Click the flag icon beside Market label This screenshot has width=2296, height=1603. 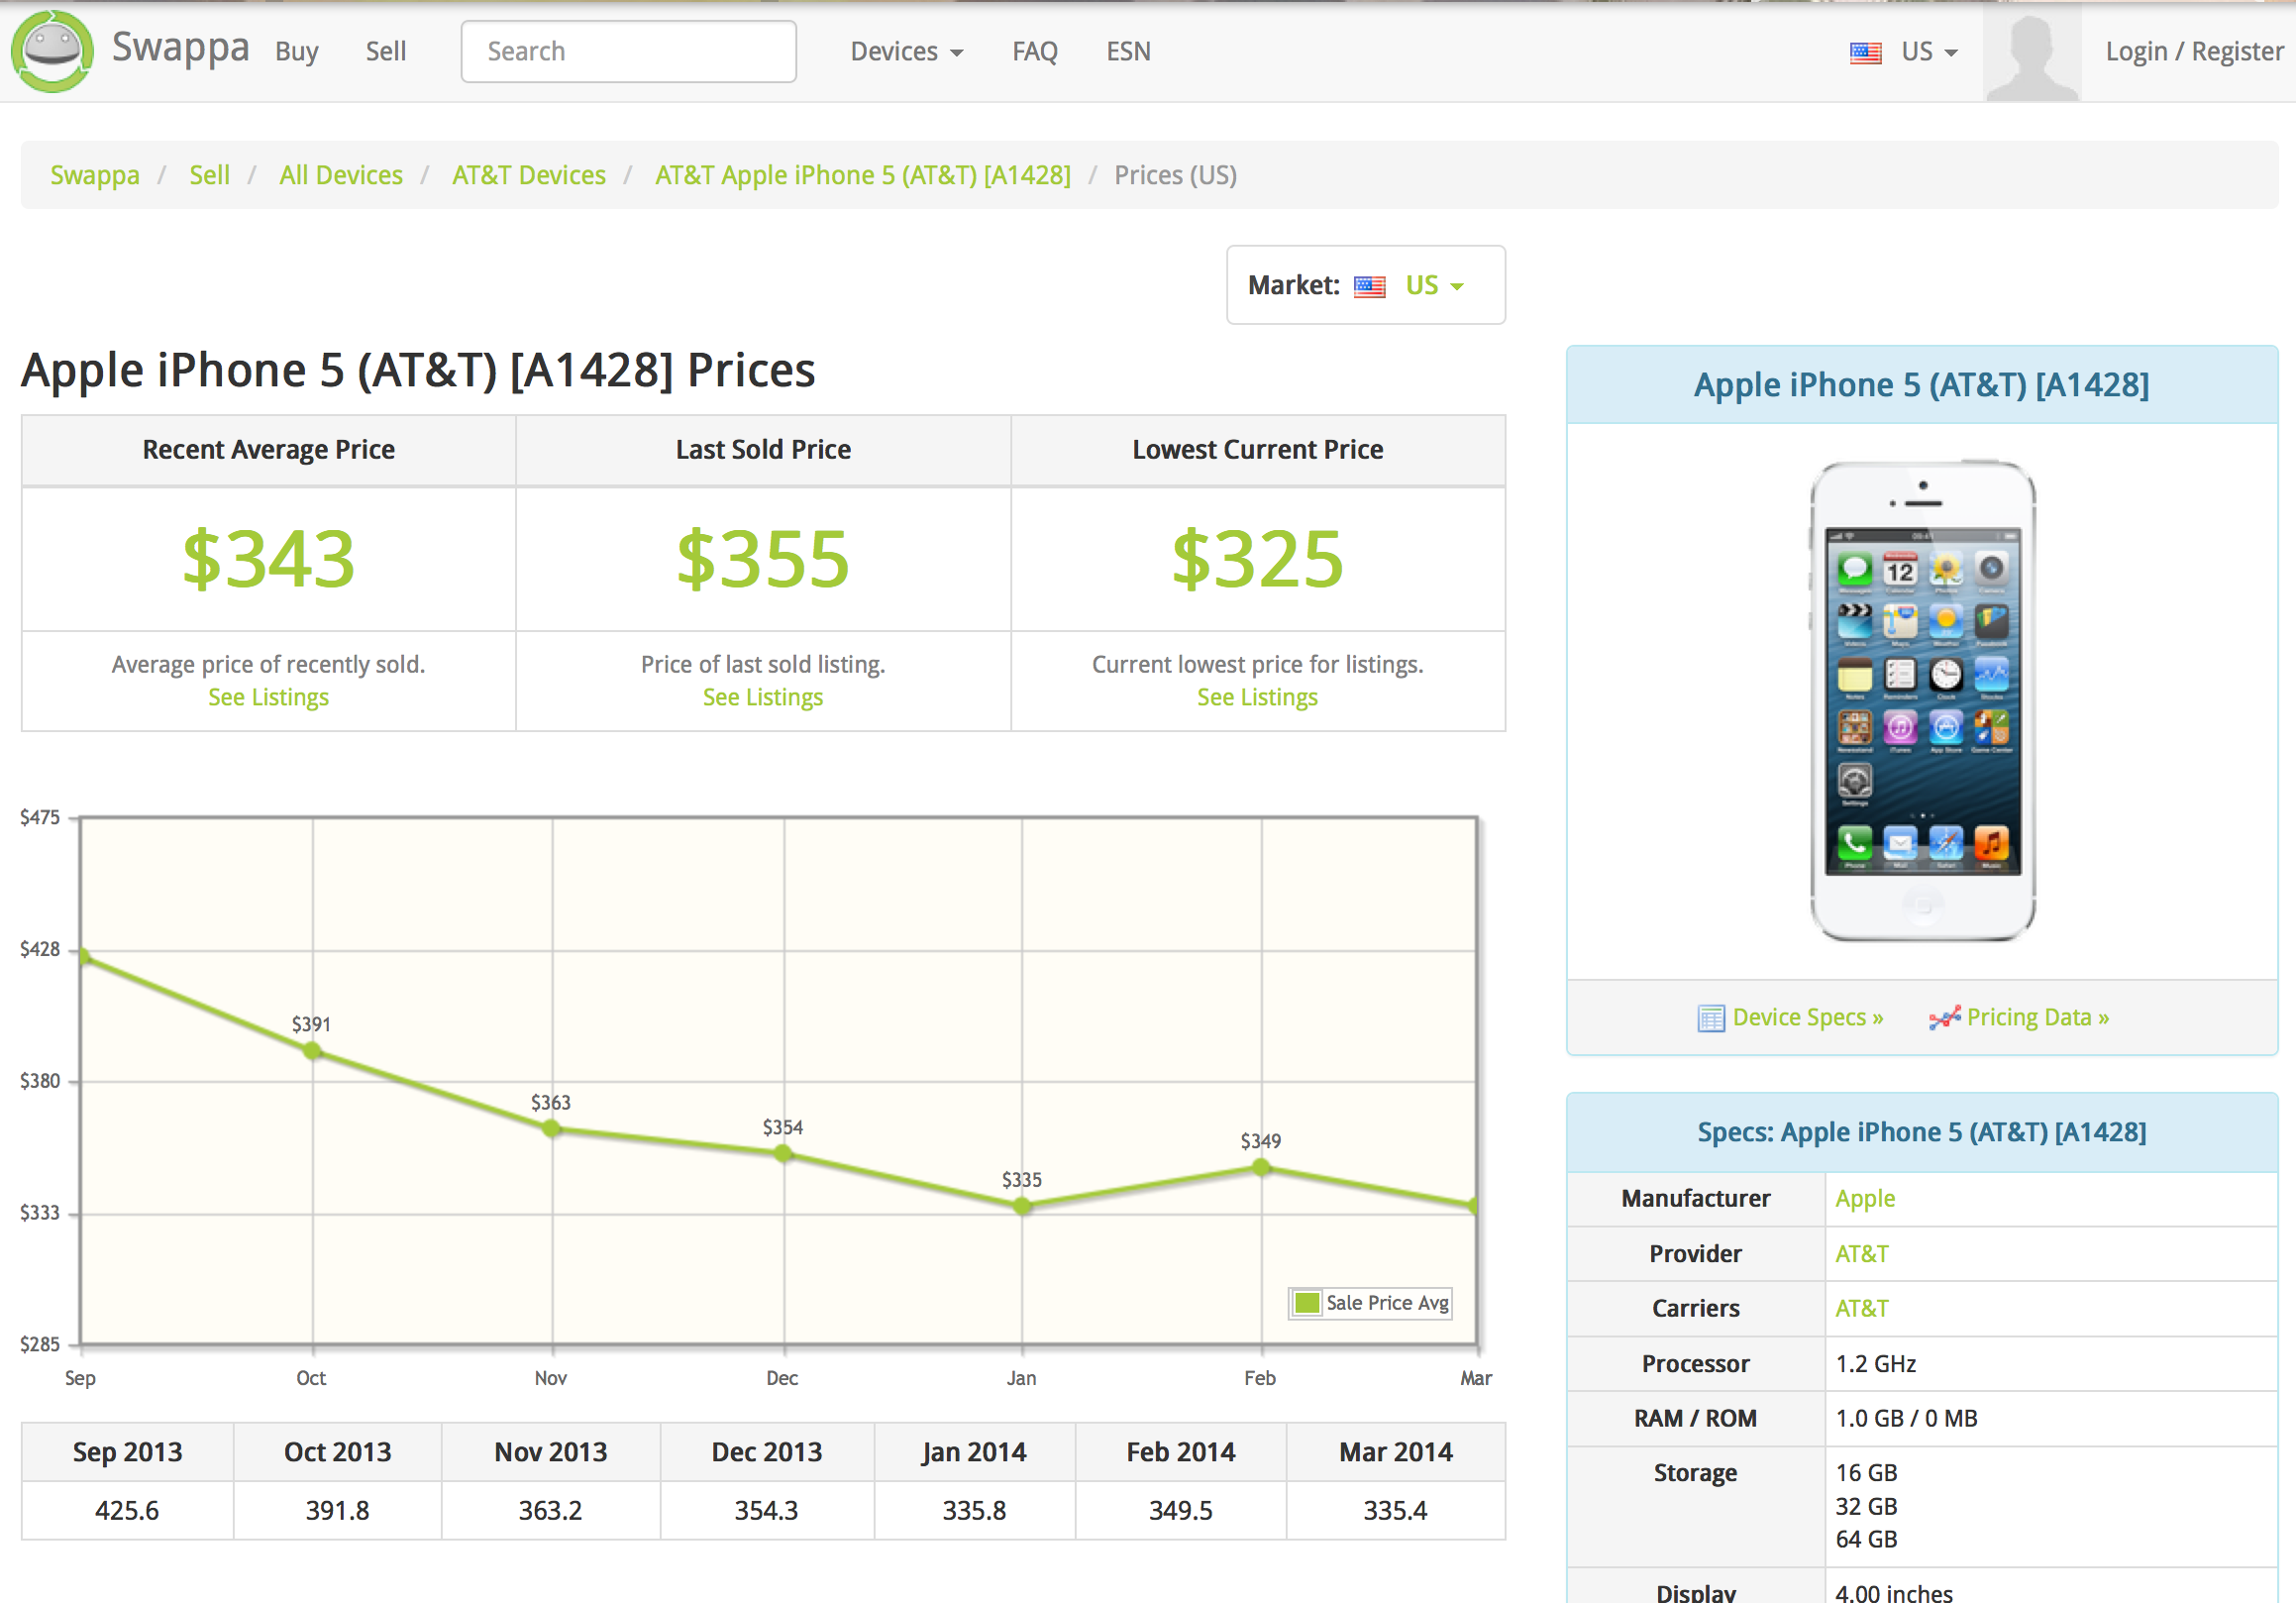(x=1369, y=287)
